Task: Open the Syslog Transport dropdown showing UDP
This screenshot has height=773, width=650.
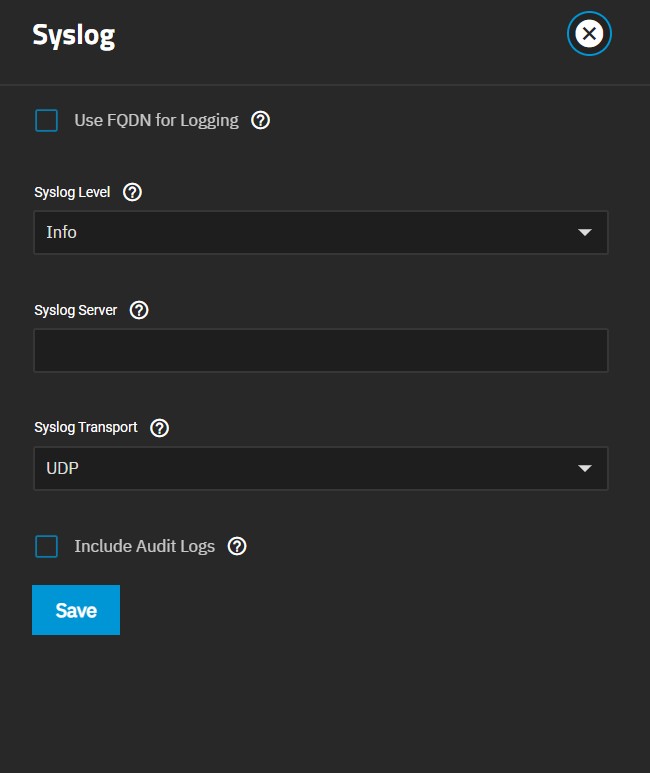Action: coord(321,468)
